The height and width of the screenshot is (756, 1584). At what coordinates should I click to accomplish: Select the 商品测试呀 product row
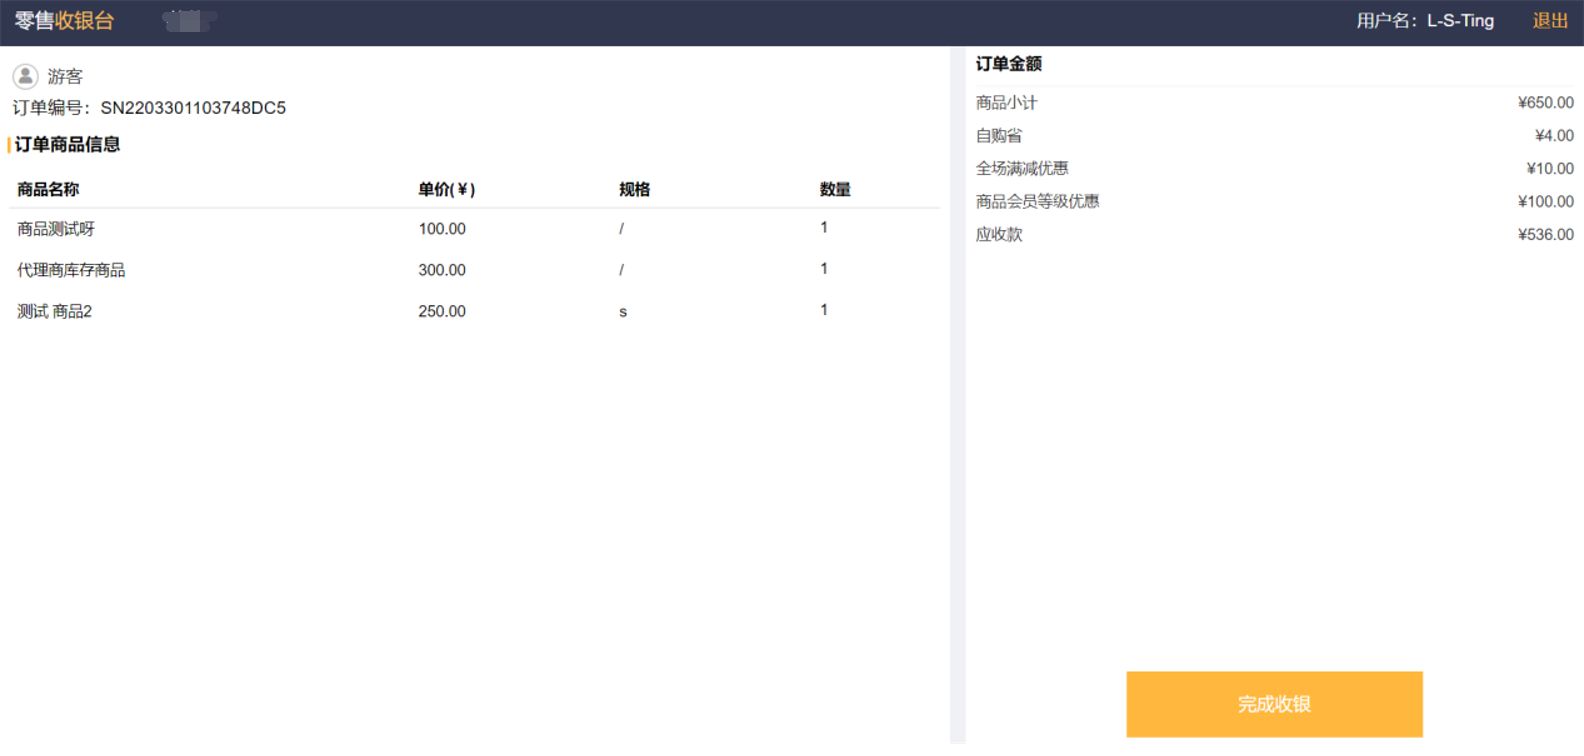[x=56, y=229]
